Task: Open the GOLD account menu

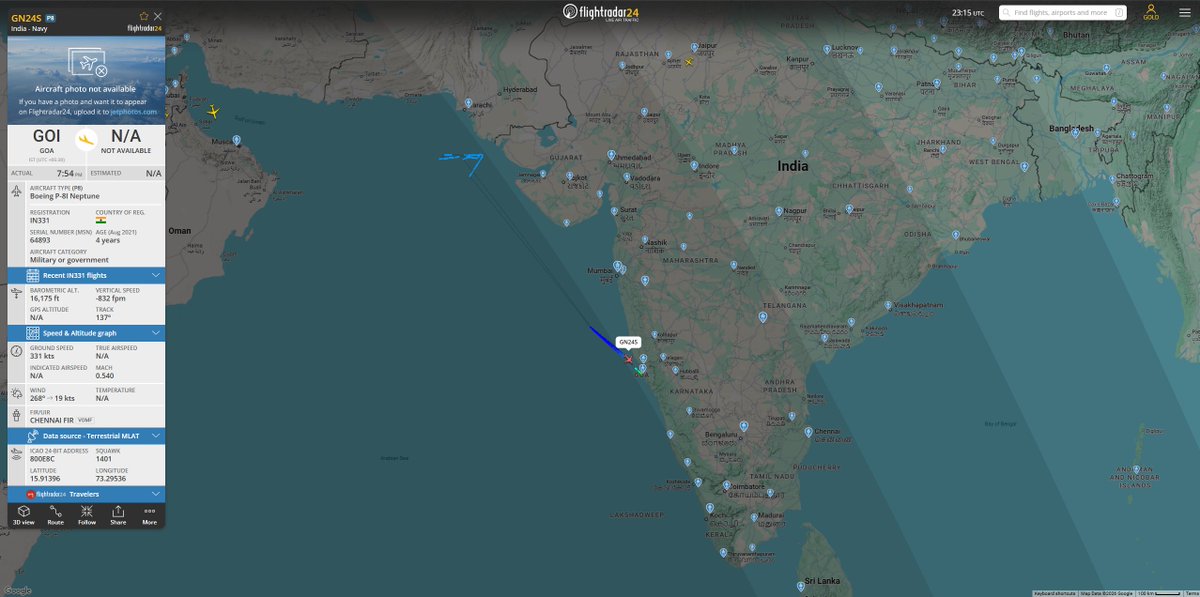Action: point(1151,12)
